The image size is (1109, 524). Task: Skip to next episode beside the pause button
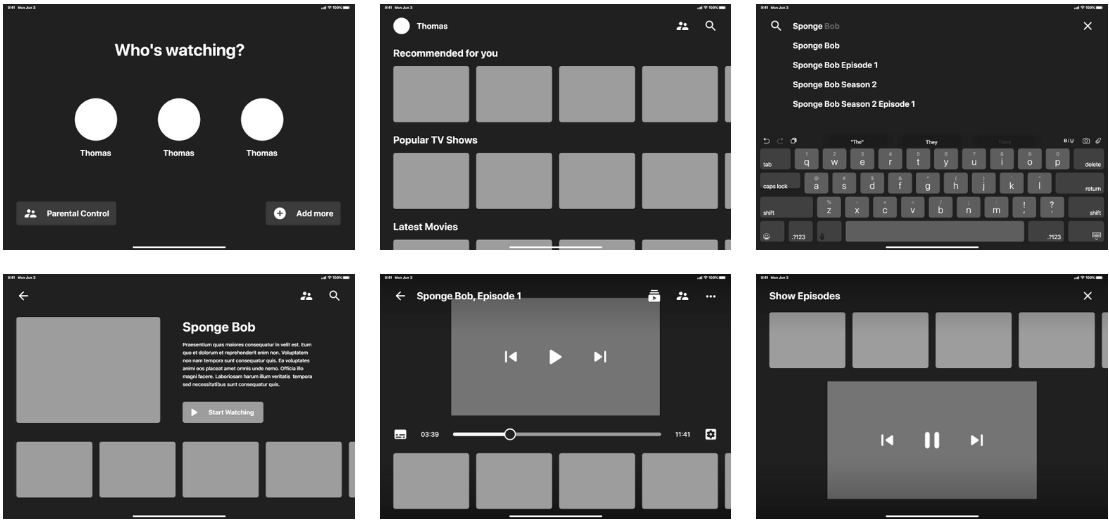[977, 440]
